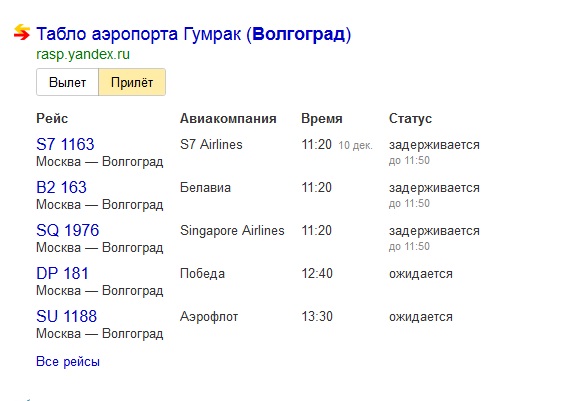Click the Авиакомпания column header
Viewport: 580px width, 401px height.
(228, 118)
